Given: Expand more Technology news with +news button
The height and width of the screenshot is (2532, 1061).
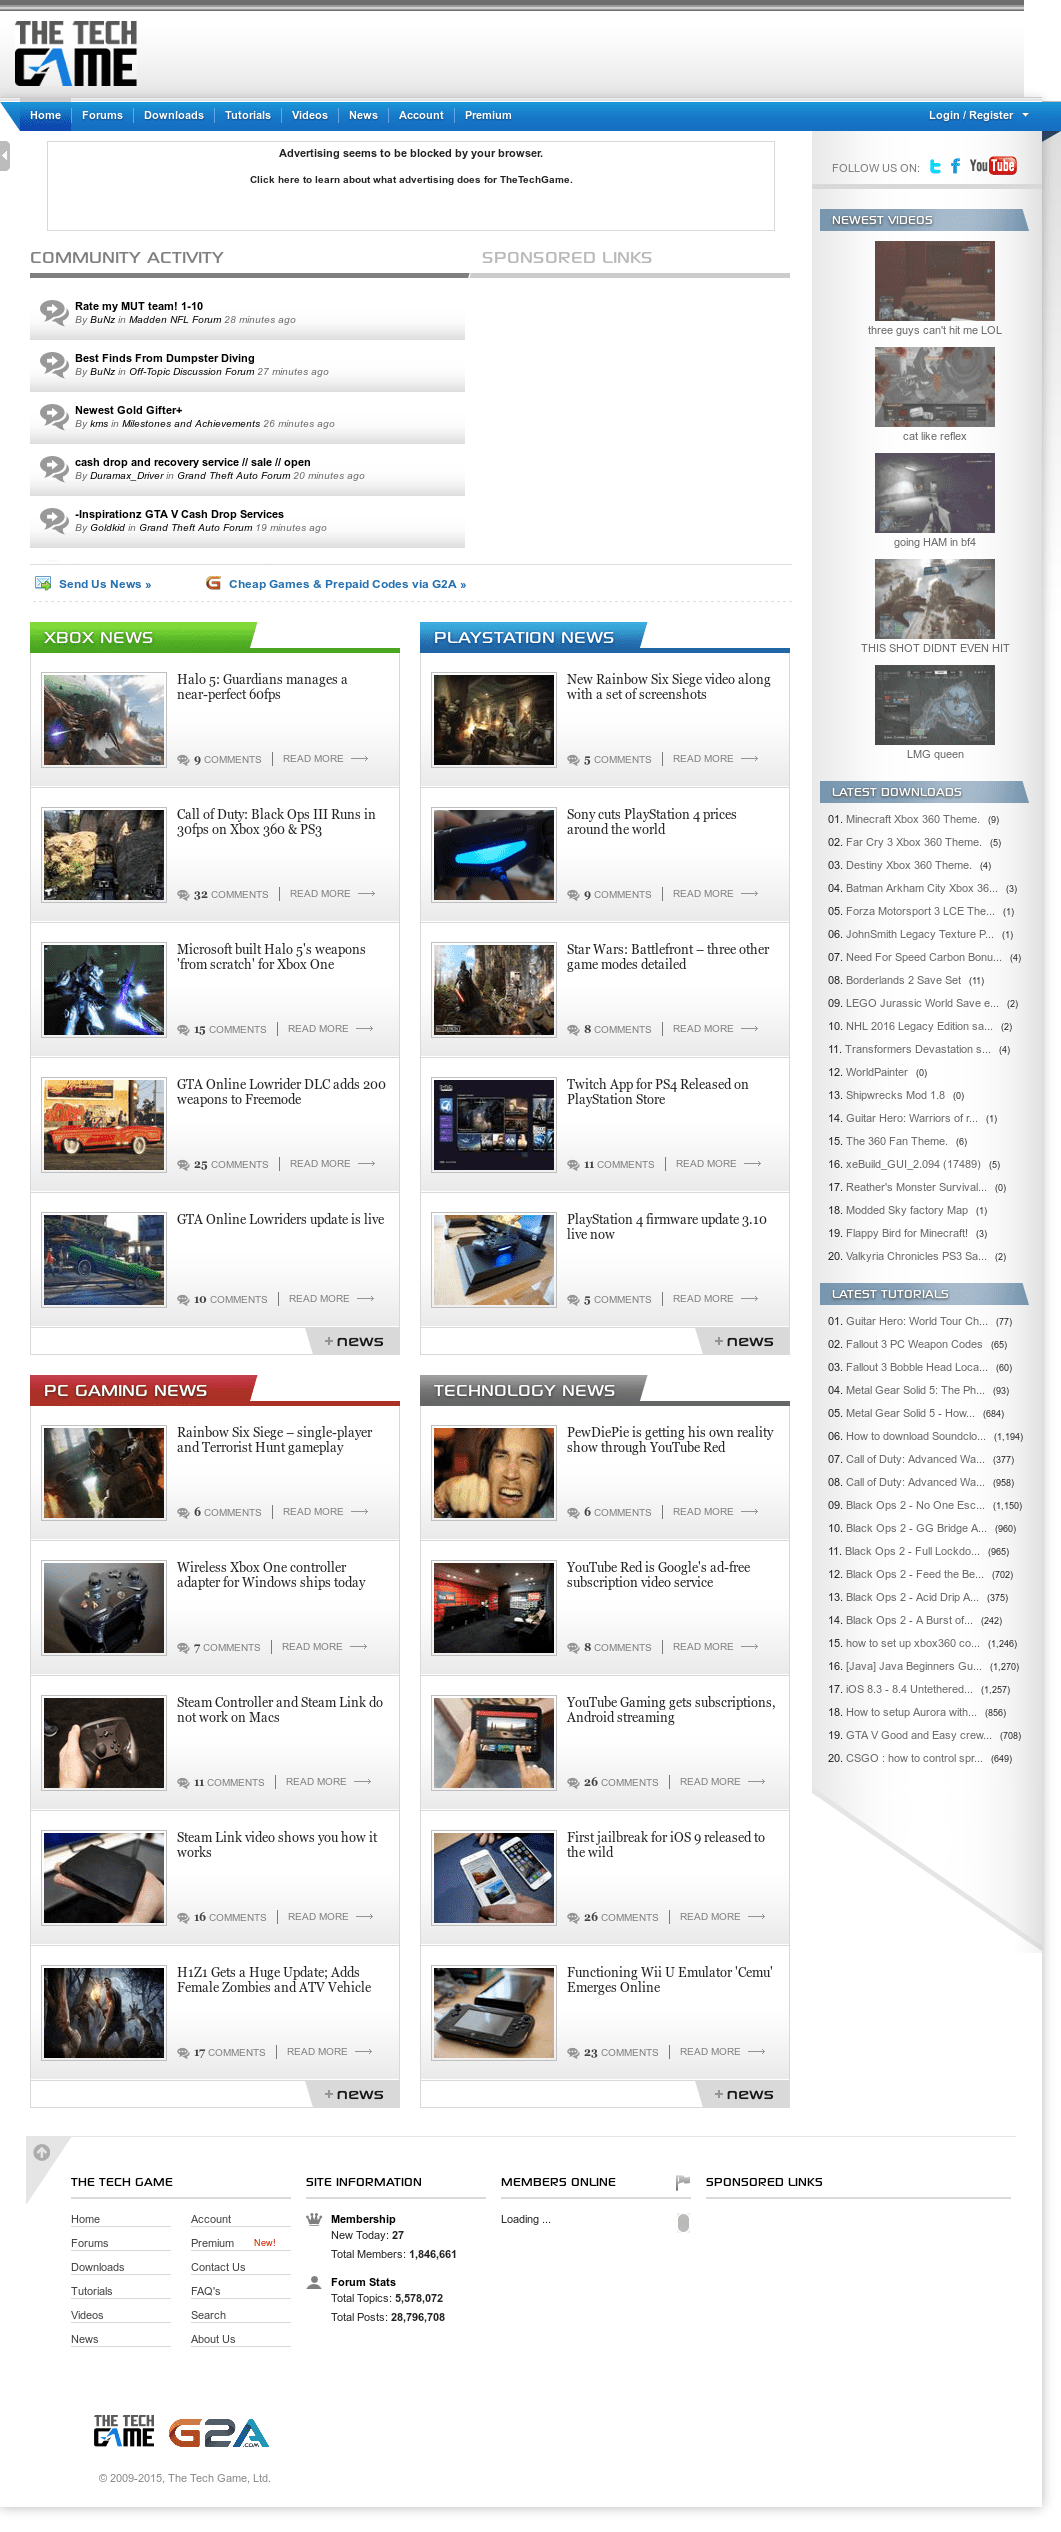Looking at the screenshot, I should 744,2094.
